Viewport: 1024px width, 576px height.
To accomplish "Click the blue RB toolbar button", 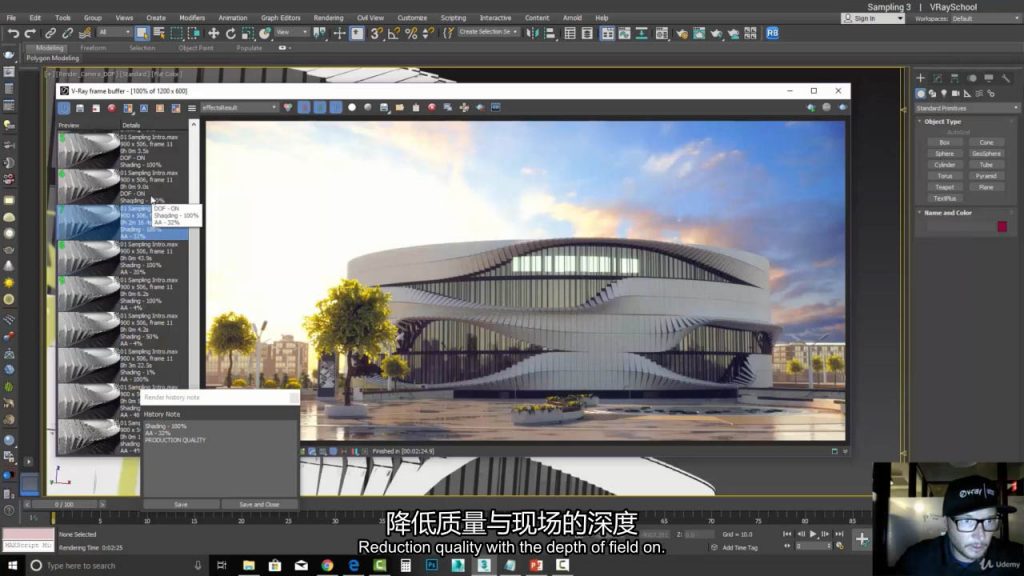I will (x=773, y=33).
